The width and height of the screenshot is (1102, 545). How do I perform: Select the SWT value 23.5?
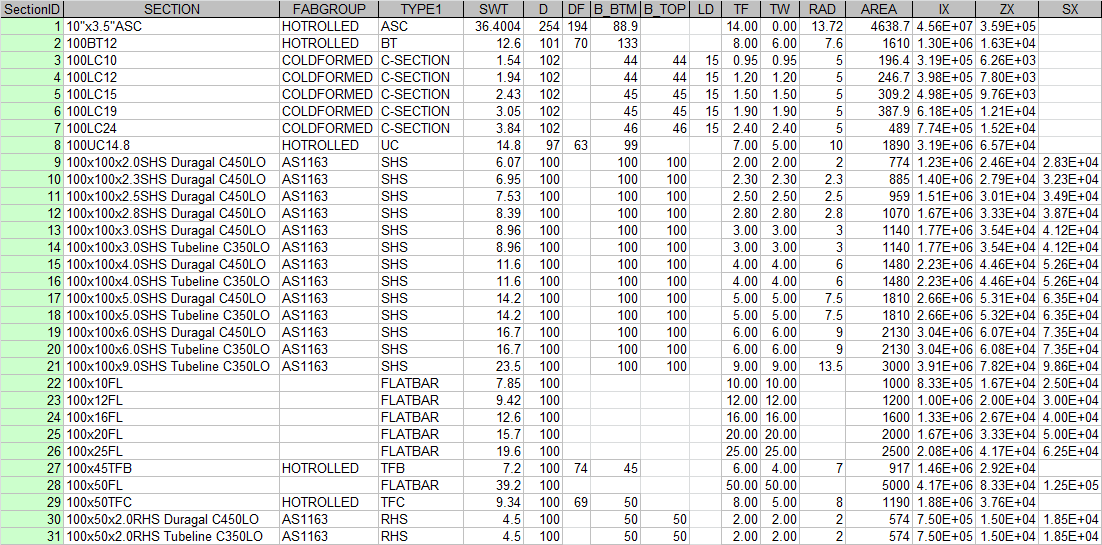click(493, 366)
